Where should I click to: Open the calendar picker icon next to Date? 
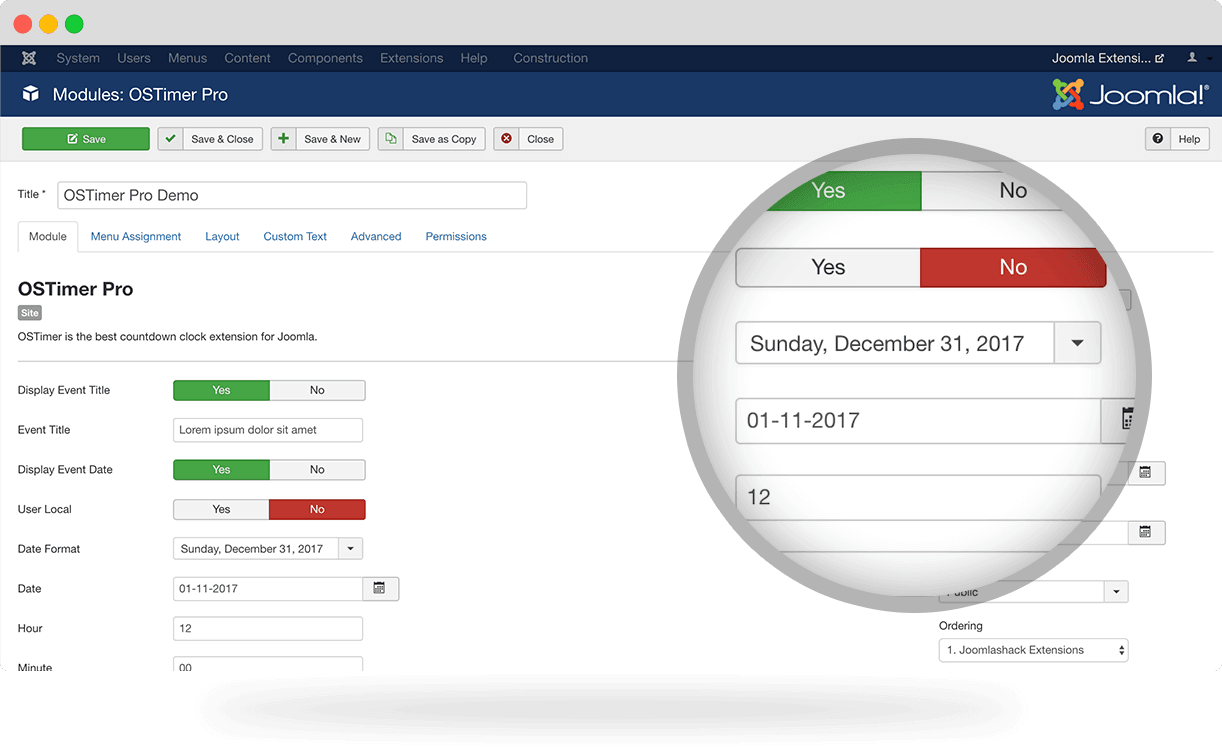380,588
